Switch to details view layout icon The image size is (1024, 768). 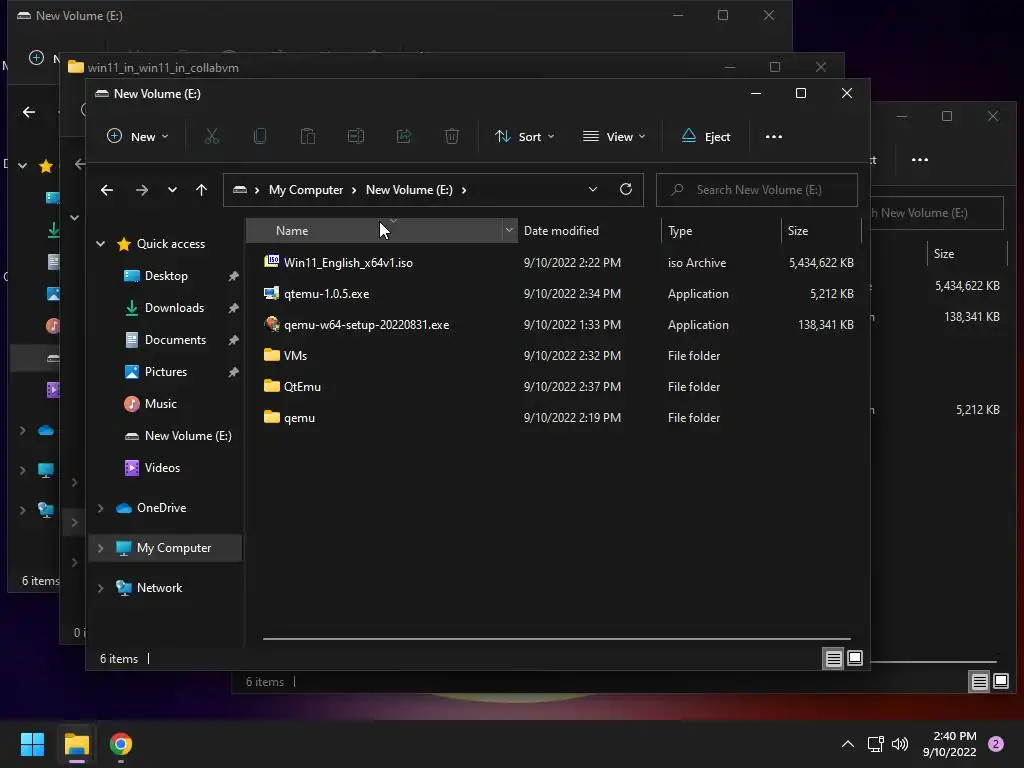click(x=833, y=658)
